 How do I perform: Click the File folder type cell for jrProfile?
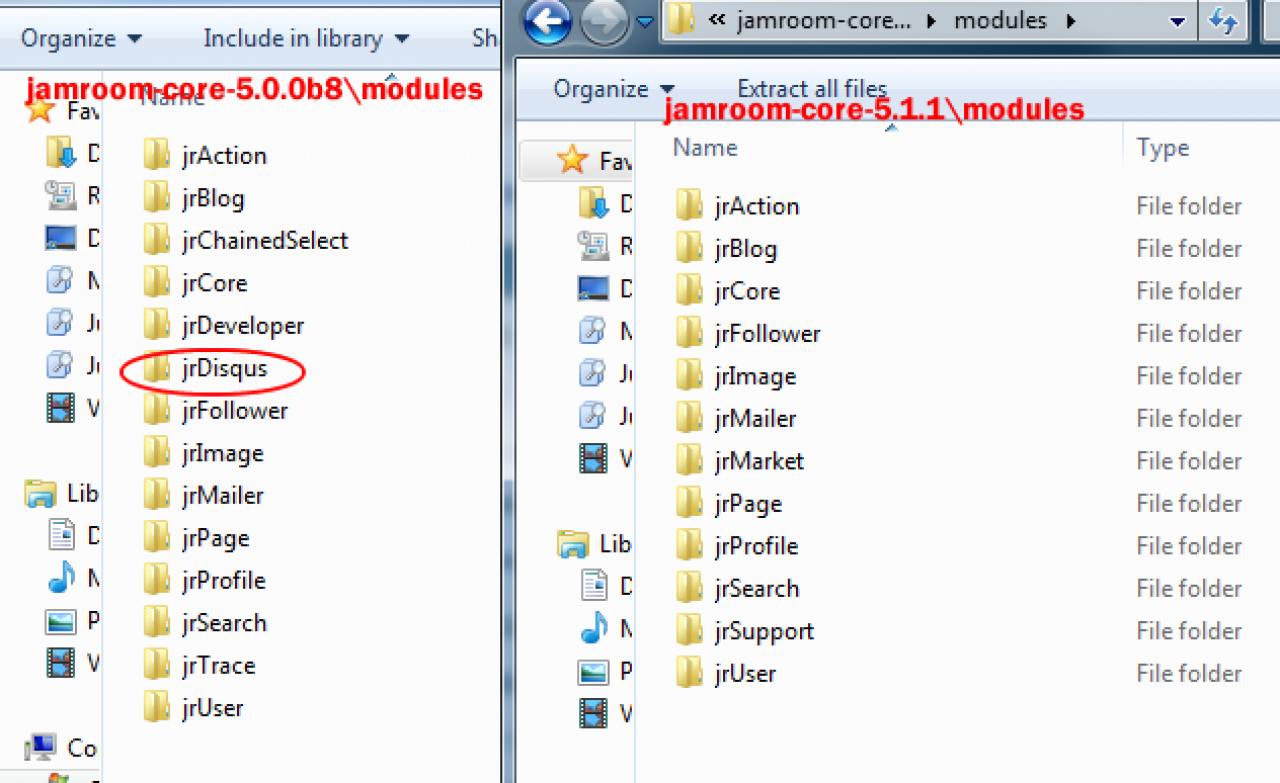(x=1189, y=546)
